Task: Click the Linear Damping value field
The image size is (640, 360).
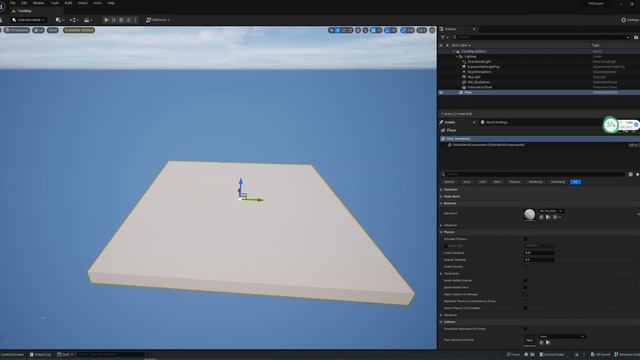Action: 539,253
